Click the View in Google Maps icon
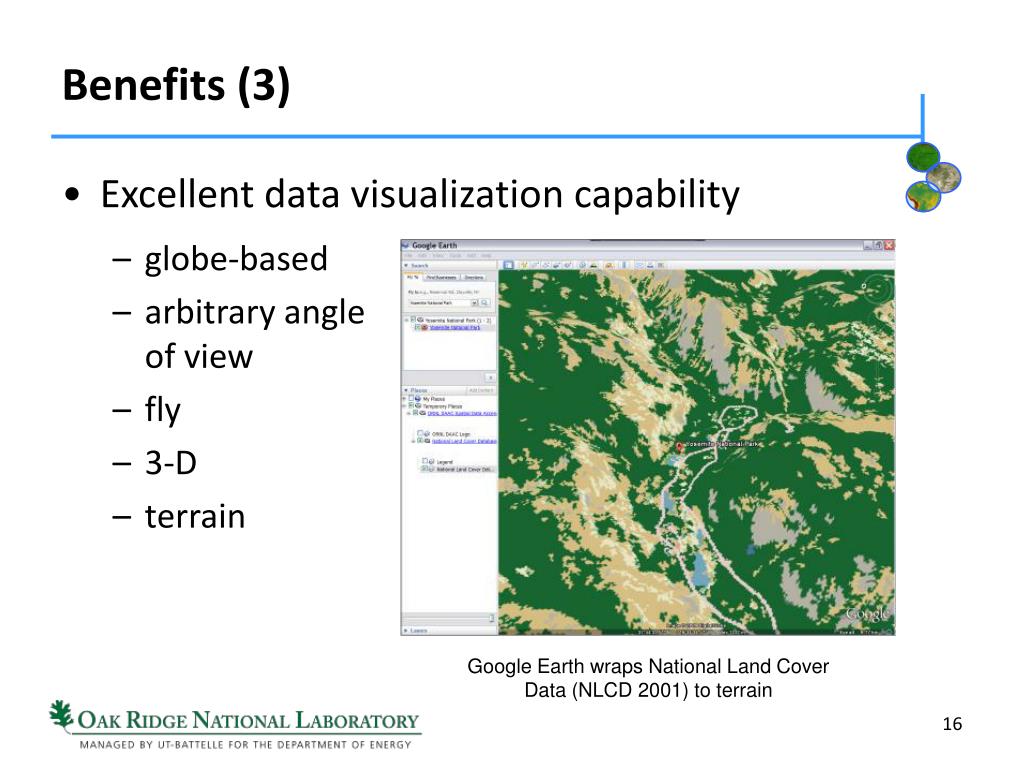 [x=661, y=265]
